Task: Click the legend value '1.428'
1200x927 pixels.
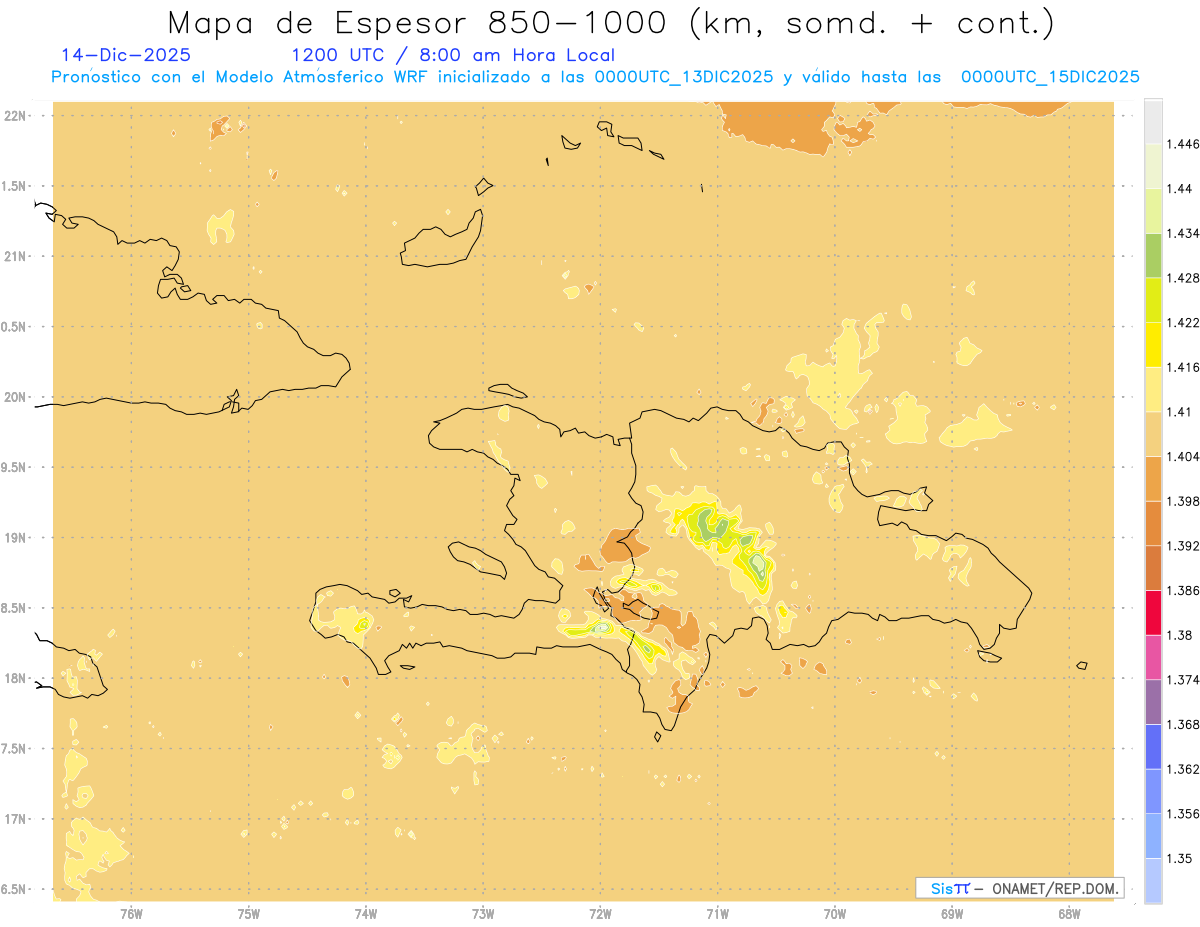Action: click(x=1184, y=278)
